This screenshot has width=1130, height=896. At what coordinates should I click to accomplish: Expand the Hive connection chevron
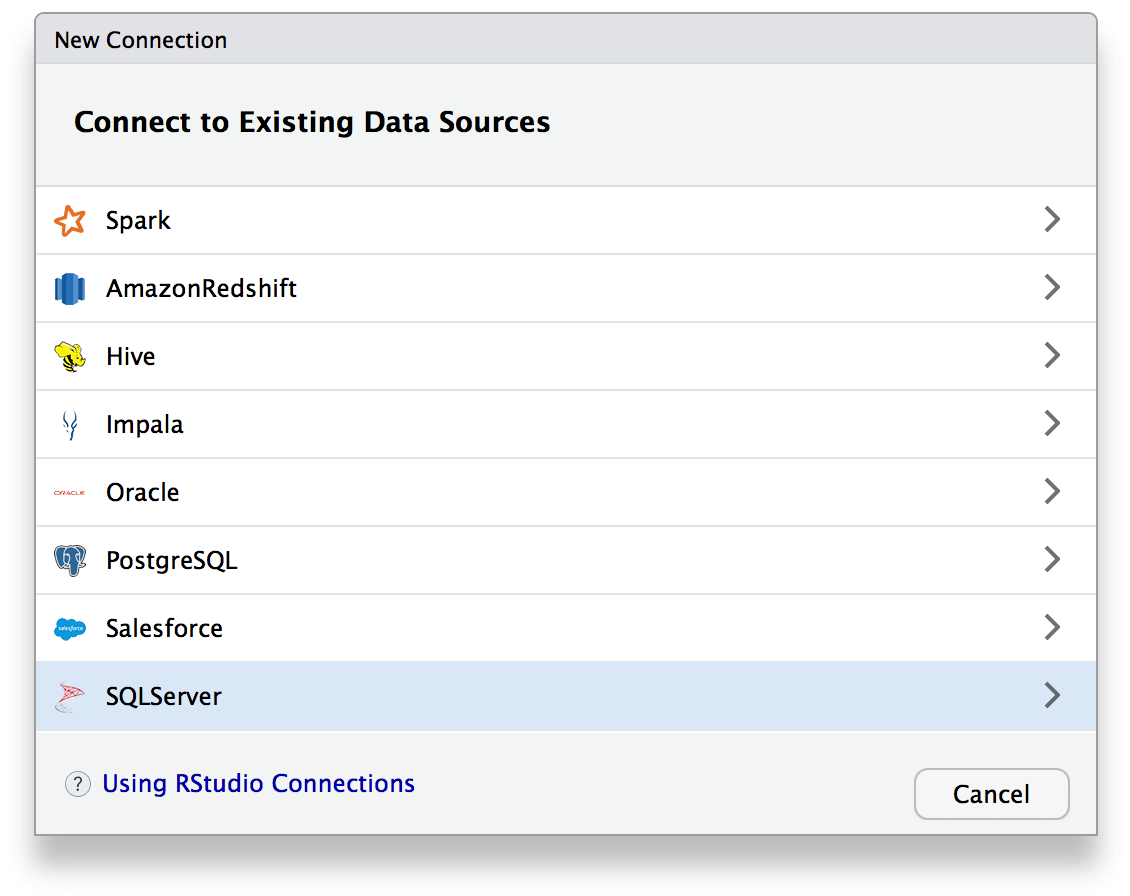[x=1052, y=355]
